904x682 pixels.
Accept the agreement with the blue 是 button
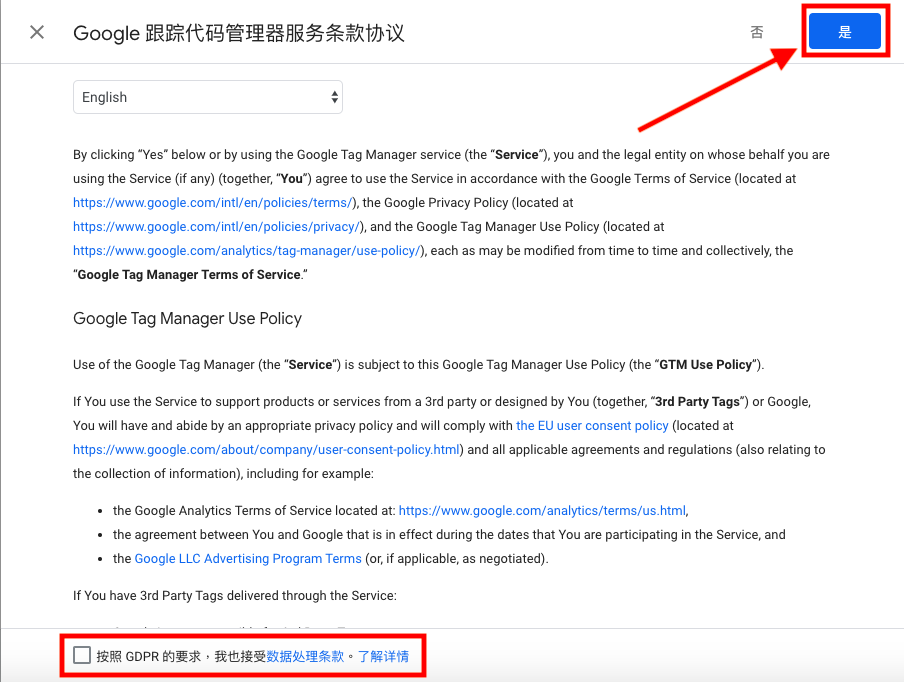pyautogui.click(x=845, y=32)
